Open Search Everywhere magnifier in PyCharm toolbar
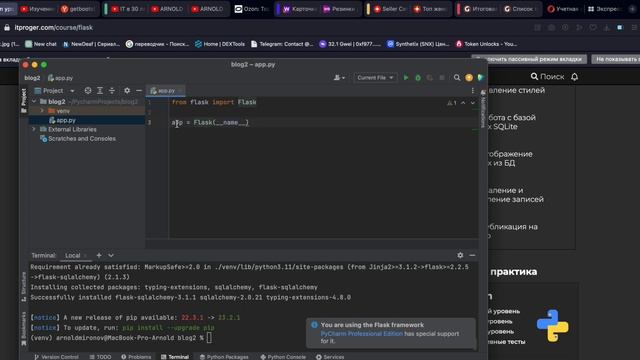This screenshot has width=640, height=360. point(457,78)
